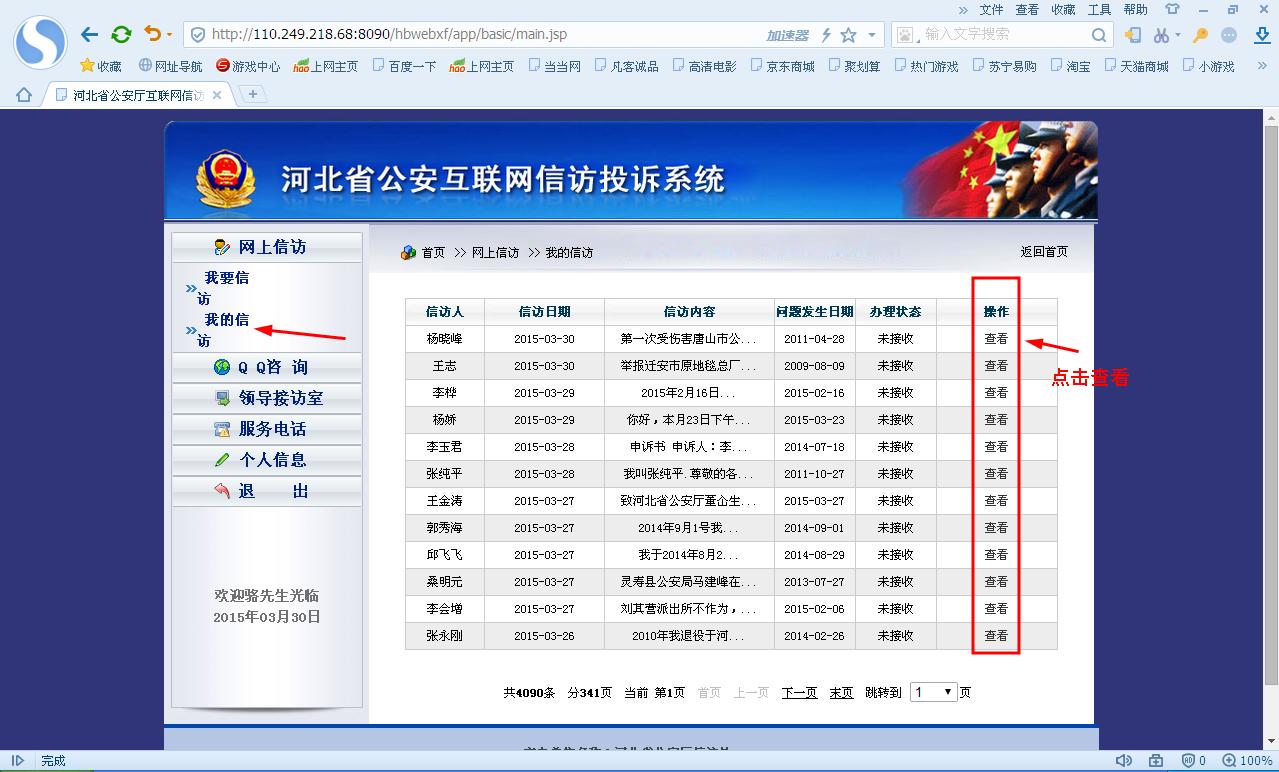This screenshot has height=772, width=1279.
Task: Open the 个人信息 sidebar item
Action: point(266,460)
